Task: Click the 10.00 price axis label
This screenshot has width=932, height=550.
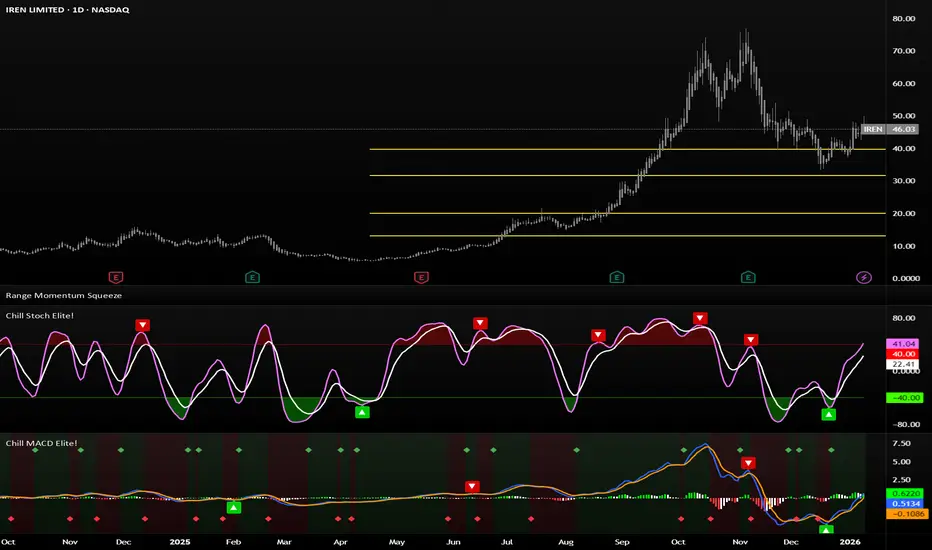Action: [903, 246]
